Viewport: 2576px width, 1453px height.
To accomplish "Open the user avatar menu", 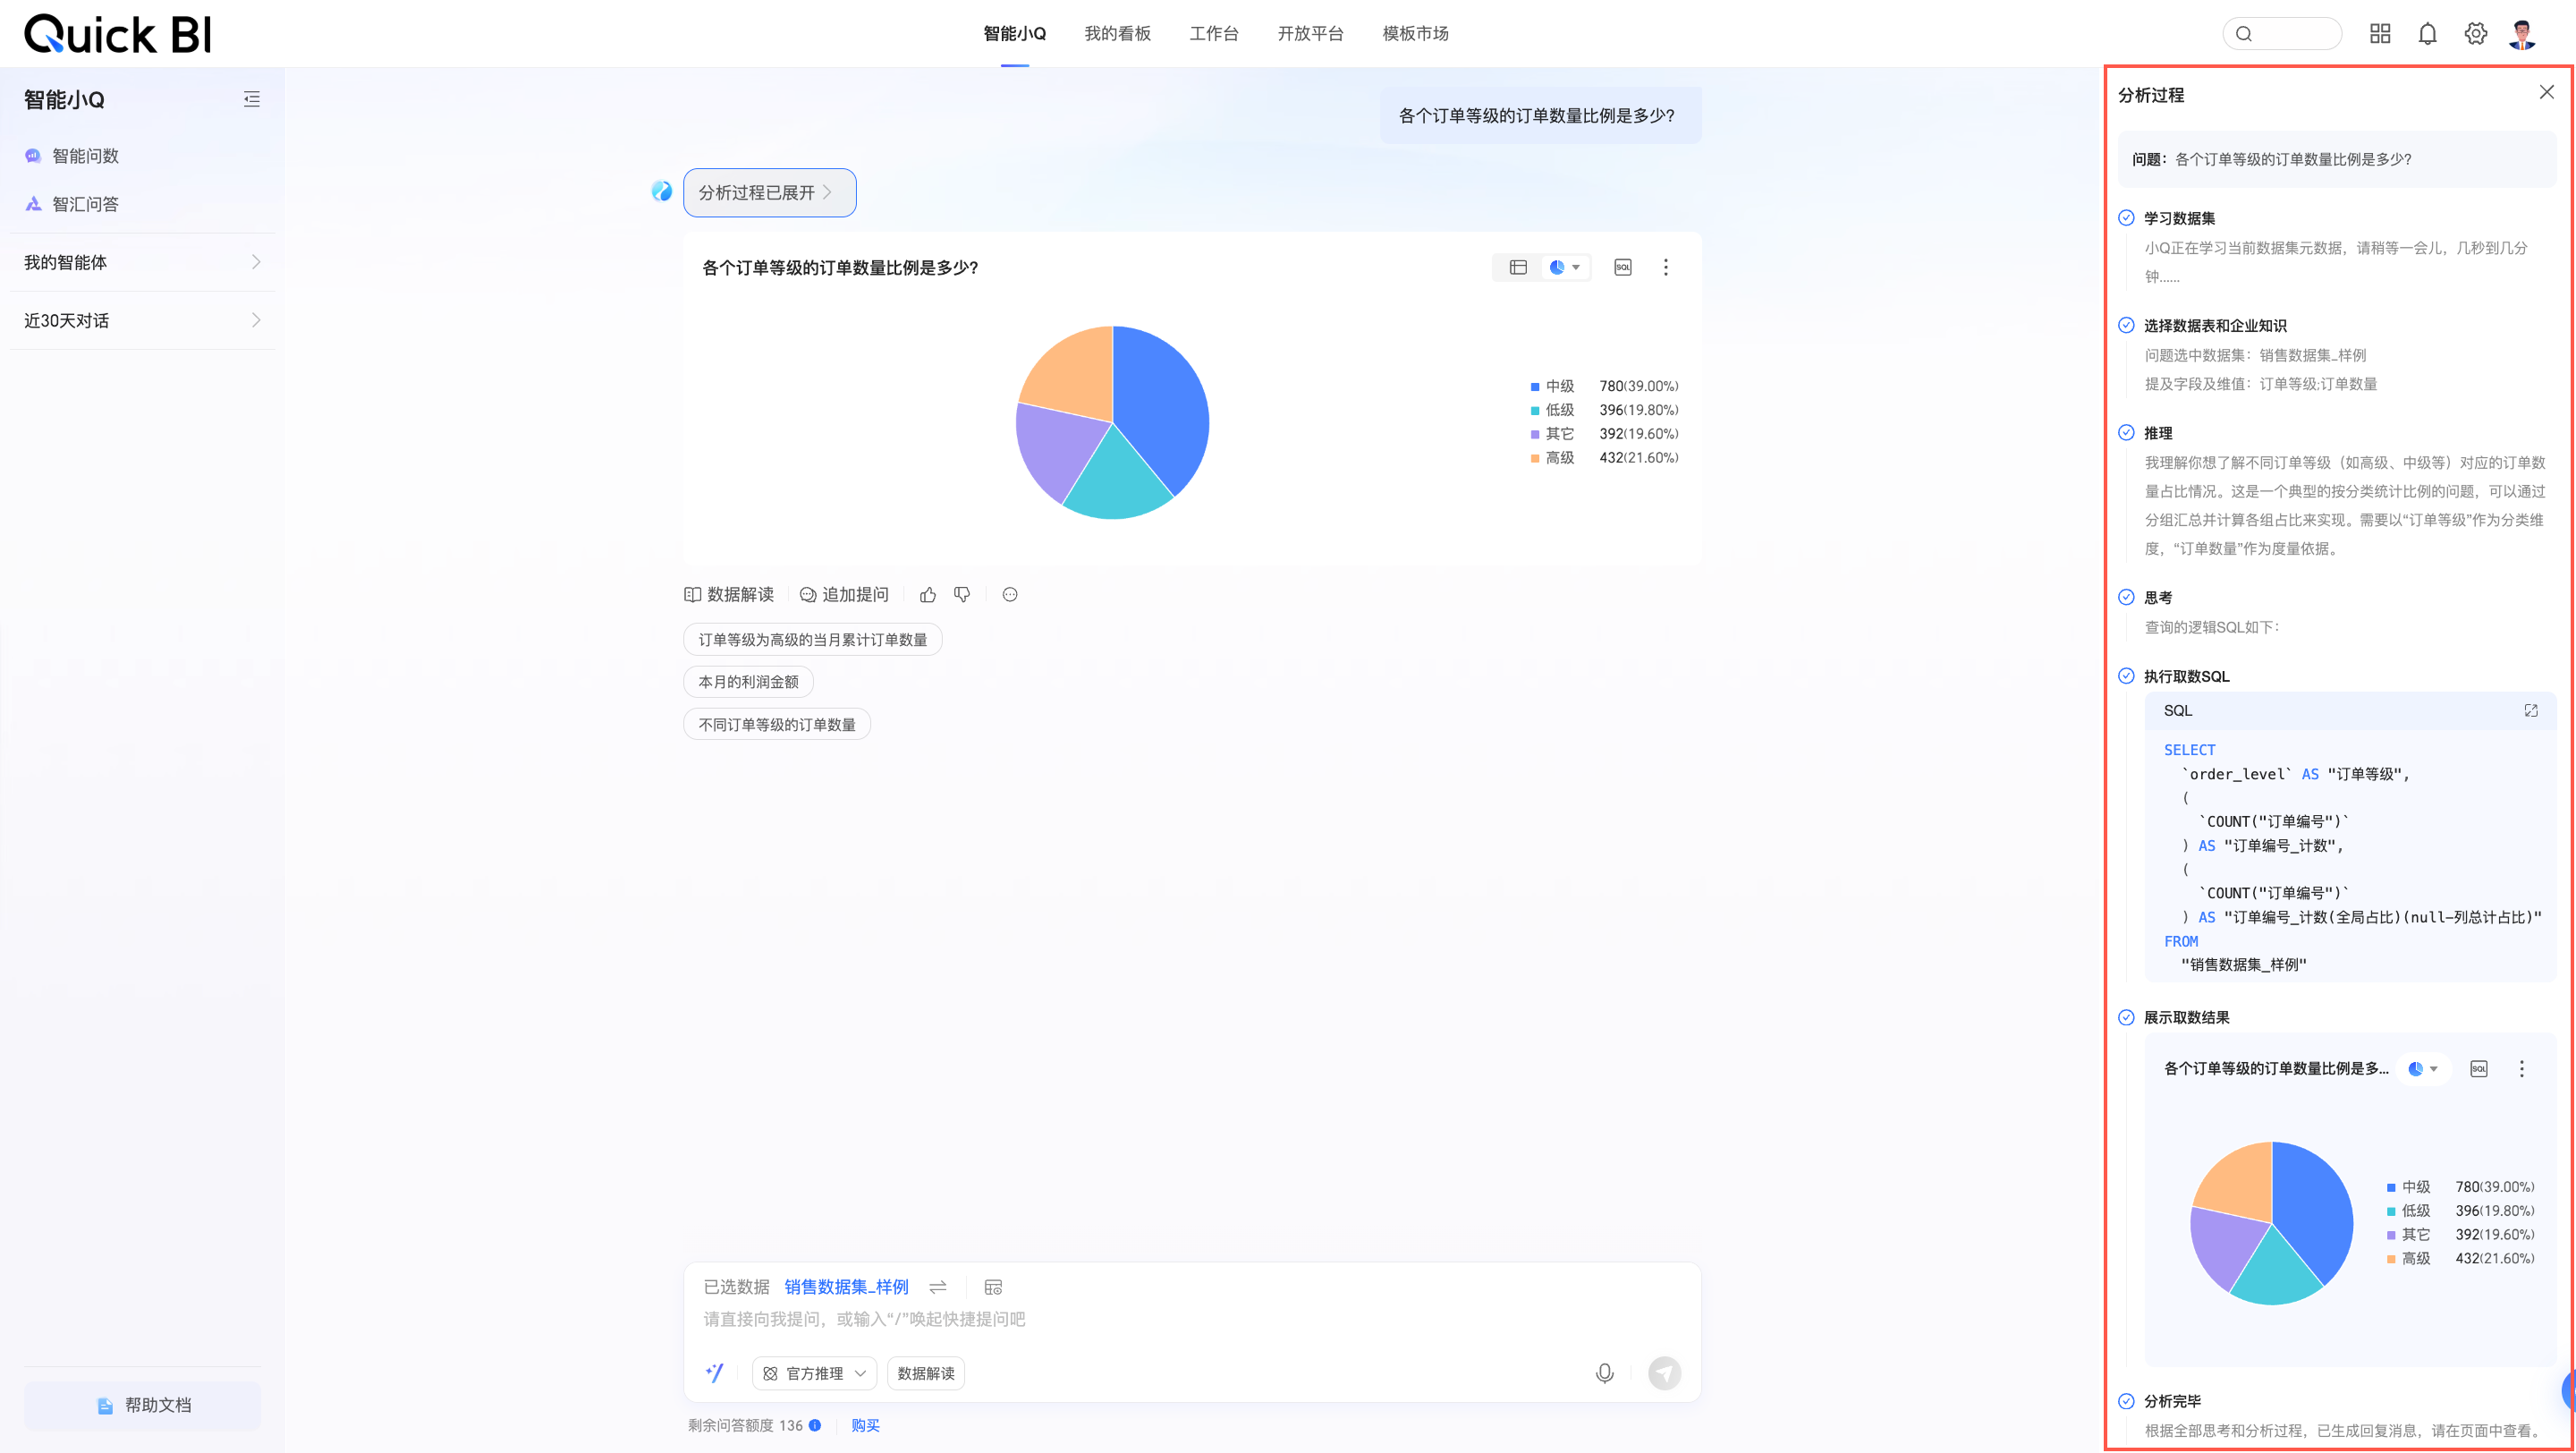I will pos(2523,34).
